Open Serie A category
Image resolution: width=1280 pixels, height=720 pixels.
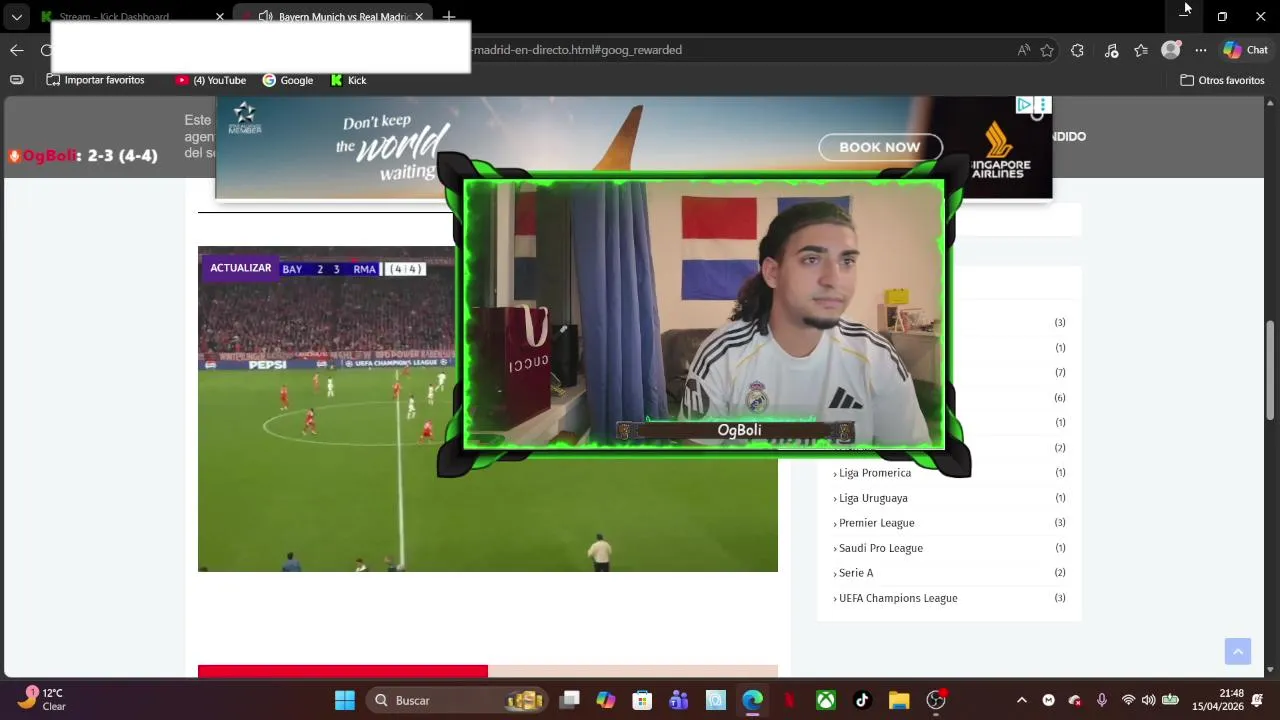pos(855,573)
